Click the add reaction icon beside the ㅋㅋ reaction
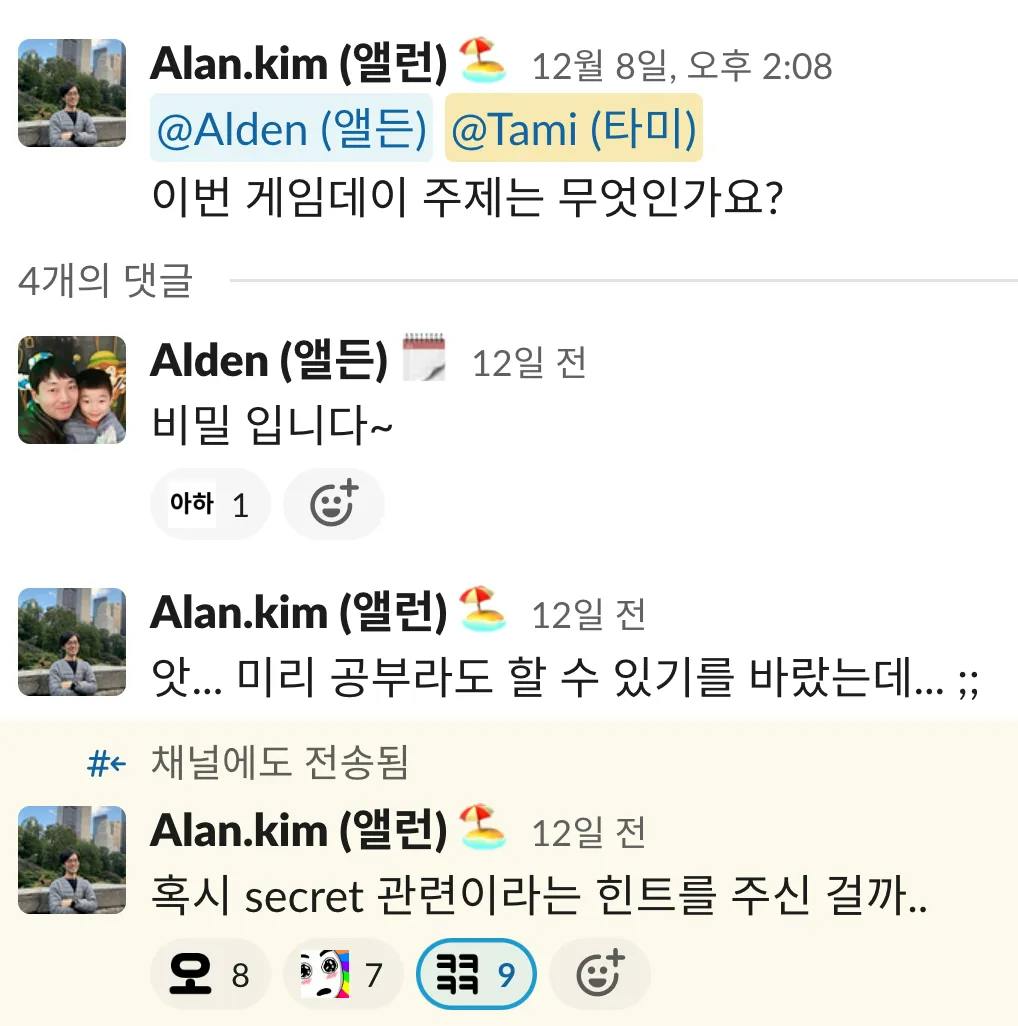This screenshot has height=1026, width=1018. tap(600, 974)
